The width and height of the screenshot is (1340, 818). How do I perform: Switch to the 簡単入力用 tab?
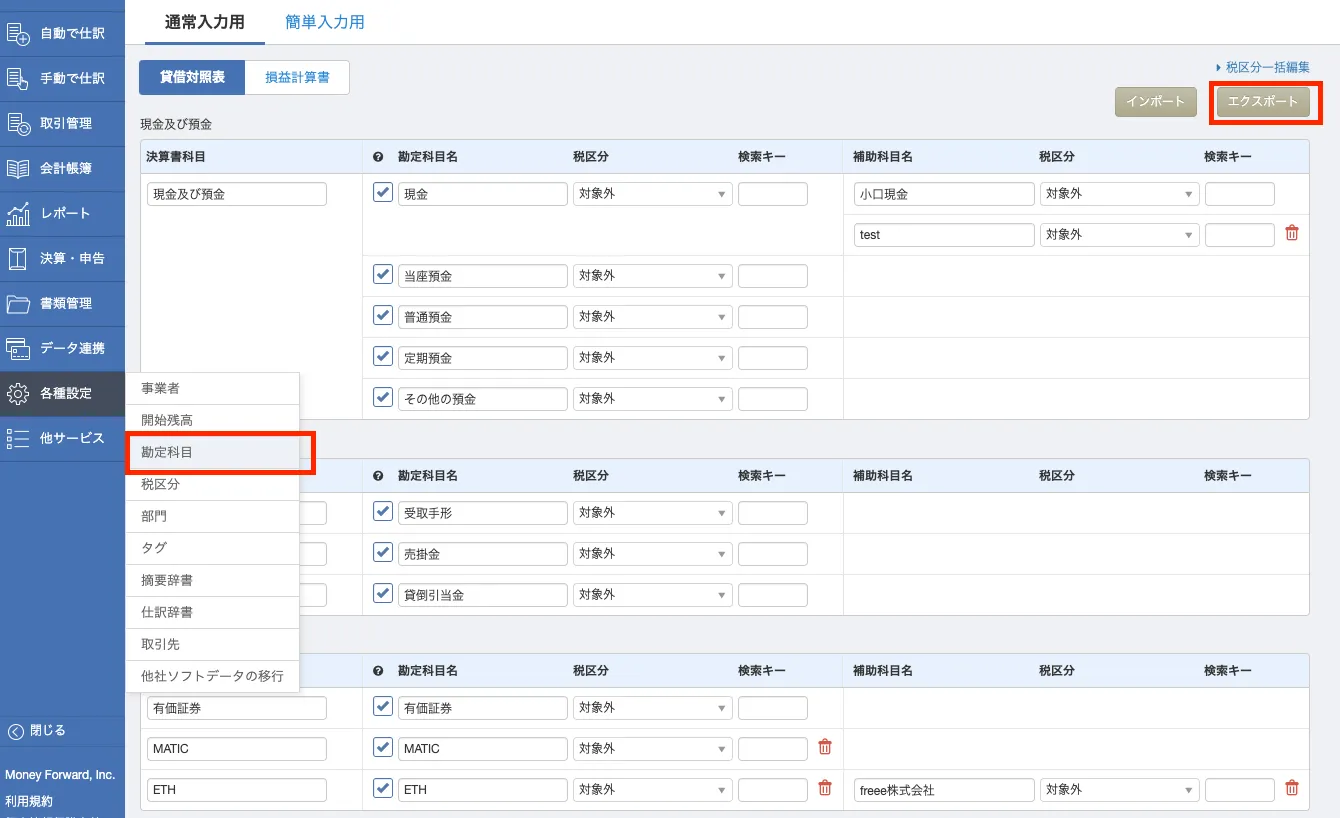[324, 22]
